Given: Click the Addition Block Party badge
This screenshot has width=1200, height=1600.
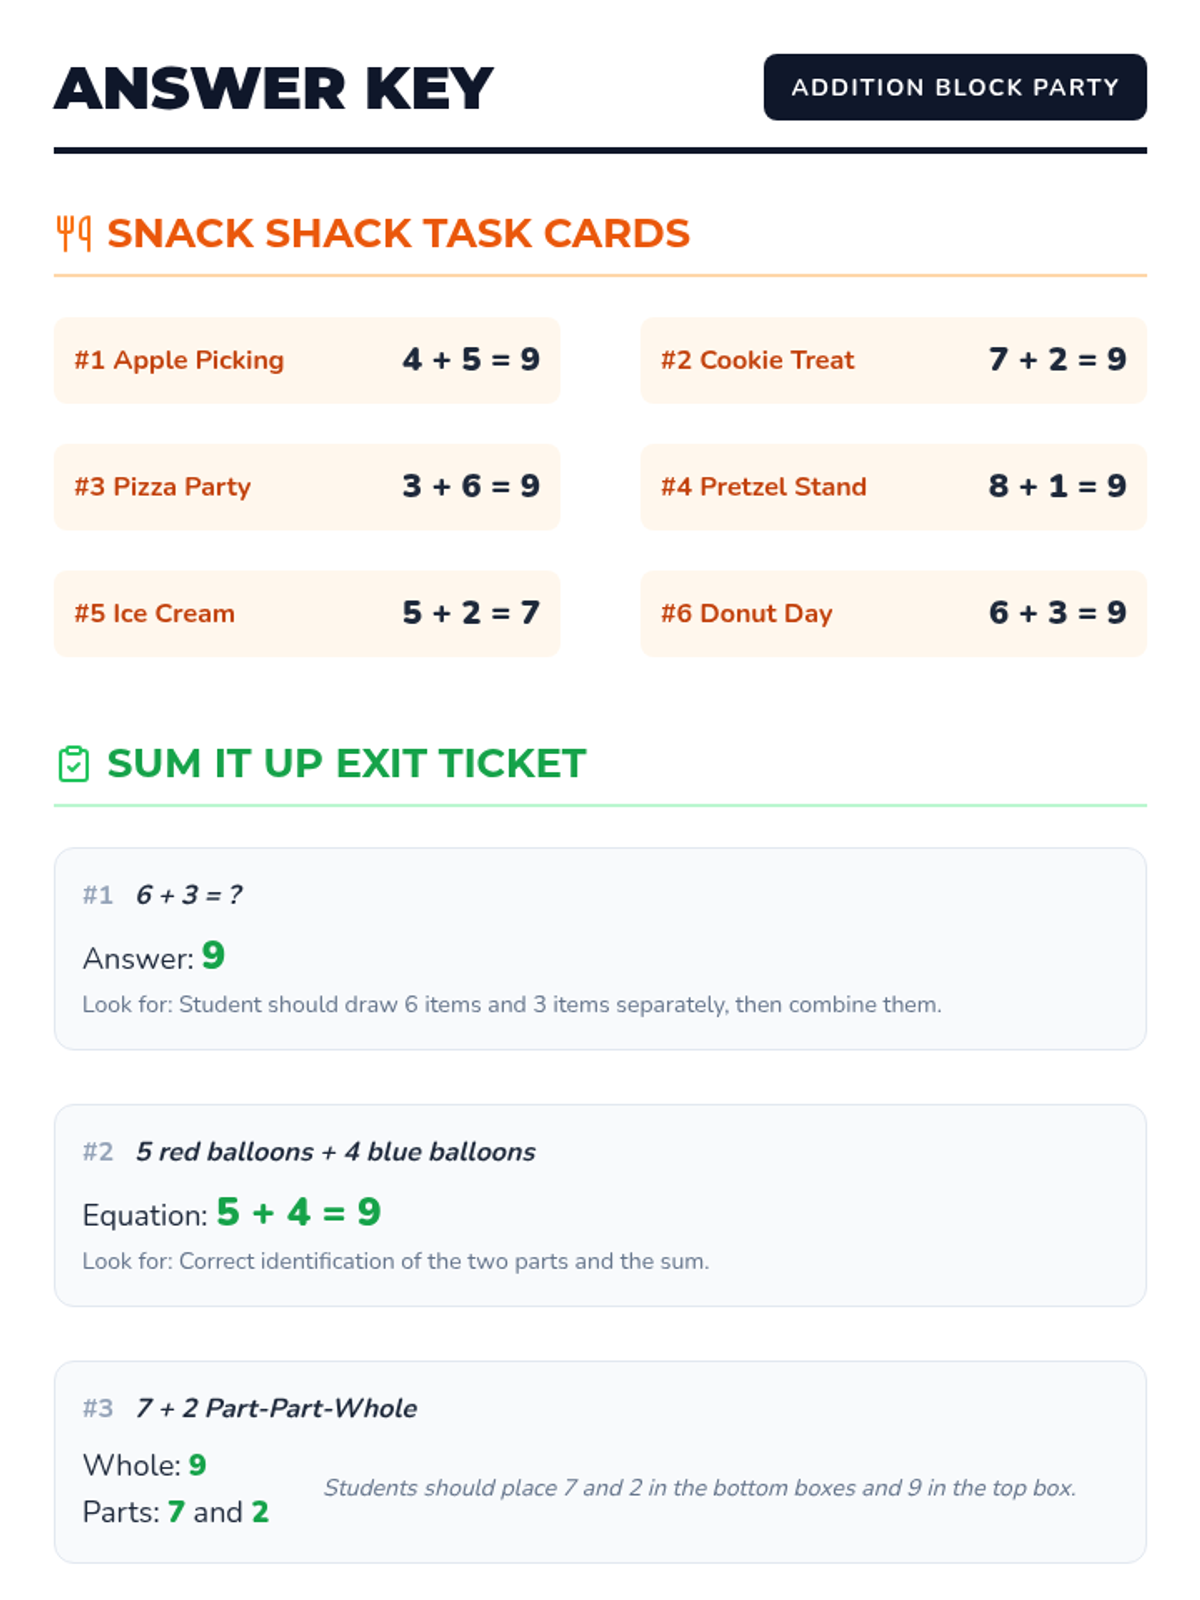Looking at the screenshot, I should click(x=954, y=87).
